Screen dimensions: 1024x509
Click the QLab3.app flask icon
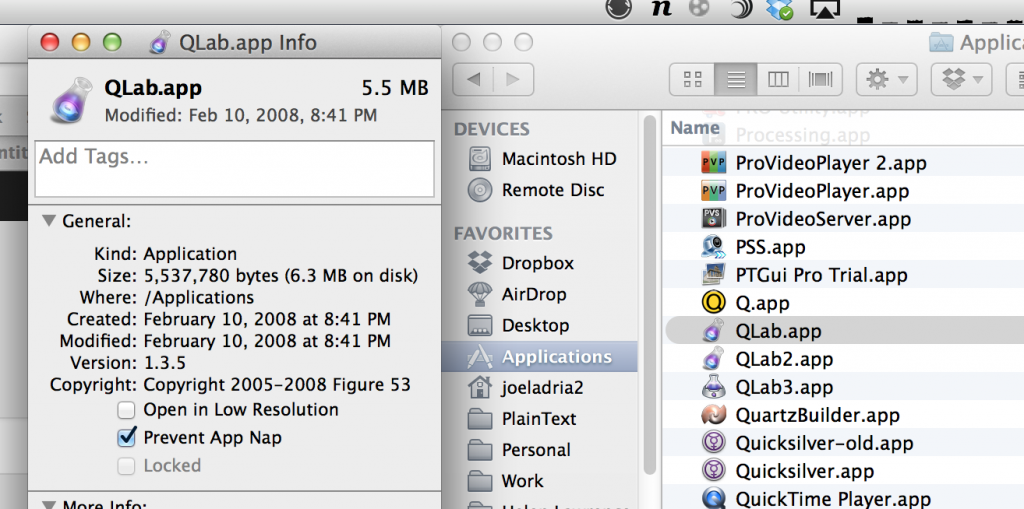pyautogui.click(x=714, y=387)
